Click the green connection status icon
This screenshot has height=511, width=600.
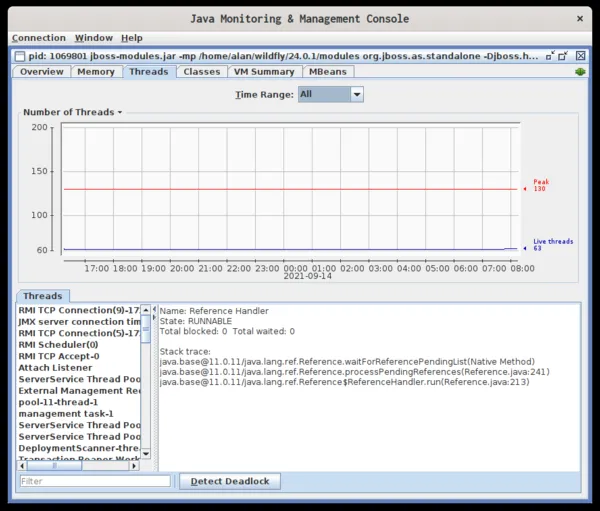pyautogui.click(x=580, y=72)
